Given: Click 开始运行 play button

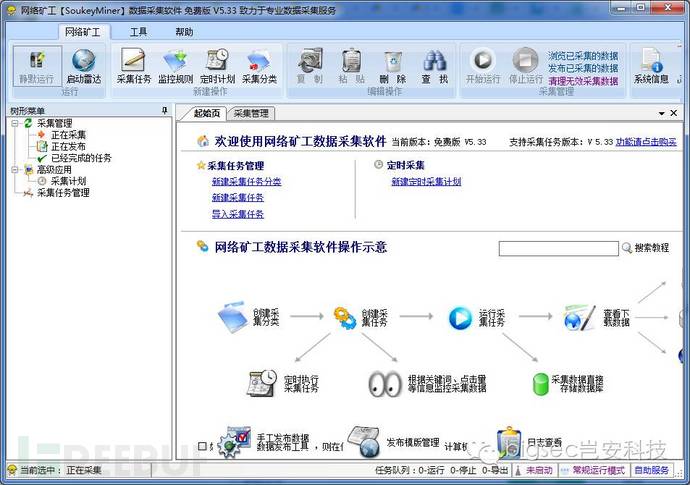Looking at the screenshot, I should (483, 60).
